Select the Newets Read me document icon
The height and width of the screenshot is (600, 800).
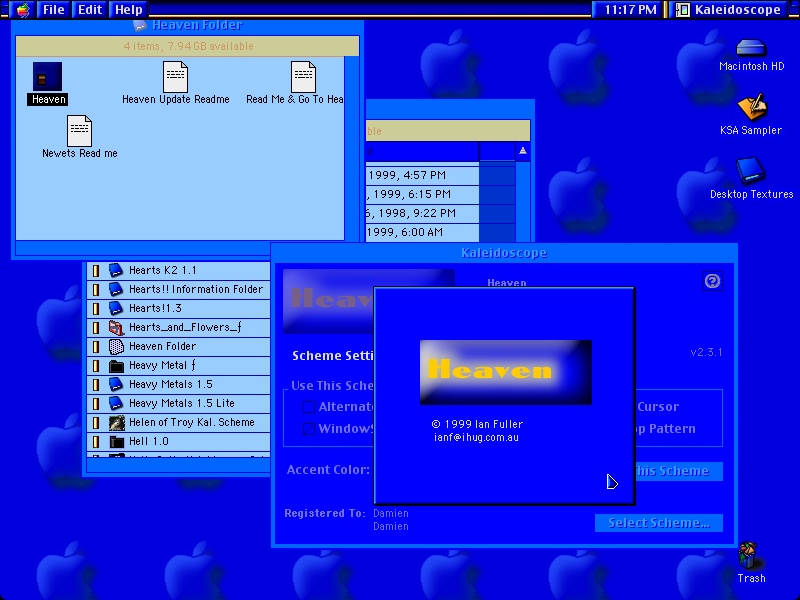pos(80,131)
